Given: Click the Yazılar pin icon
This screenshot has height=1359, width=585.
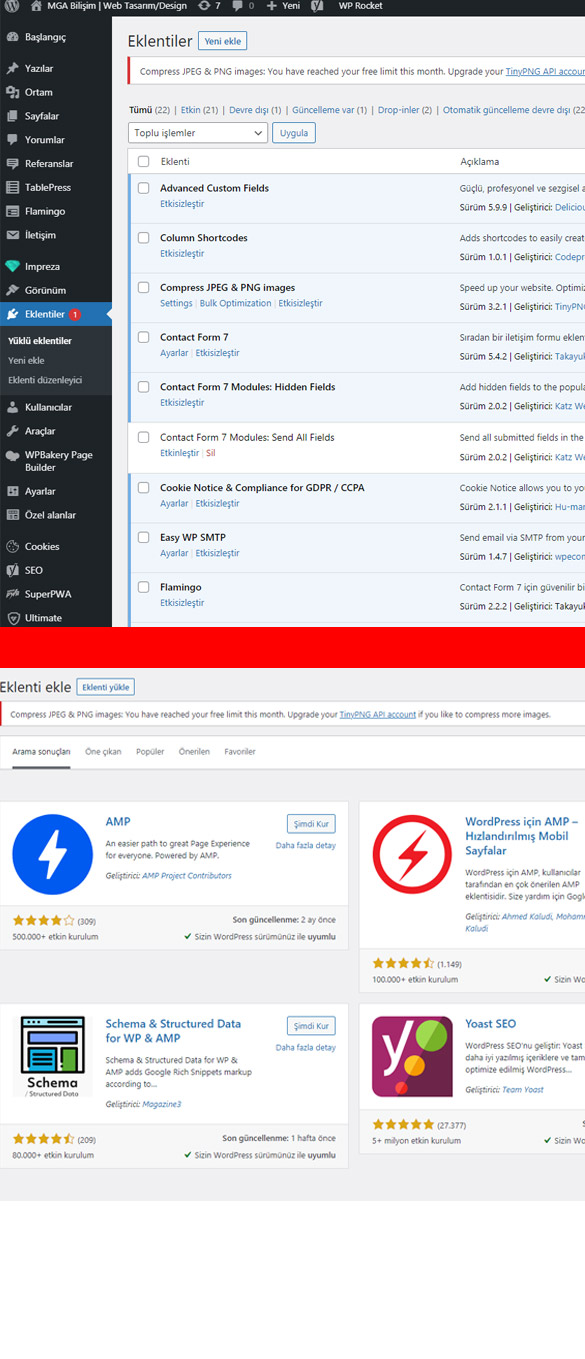Looking at the screenshot, I should [x=12, y=68].
